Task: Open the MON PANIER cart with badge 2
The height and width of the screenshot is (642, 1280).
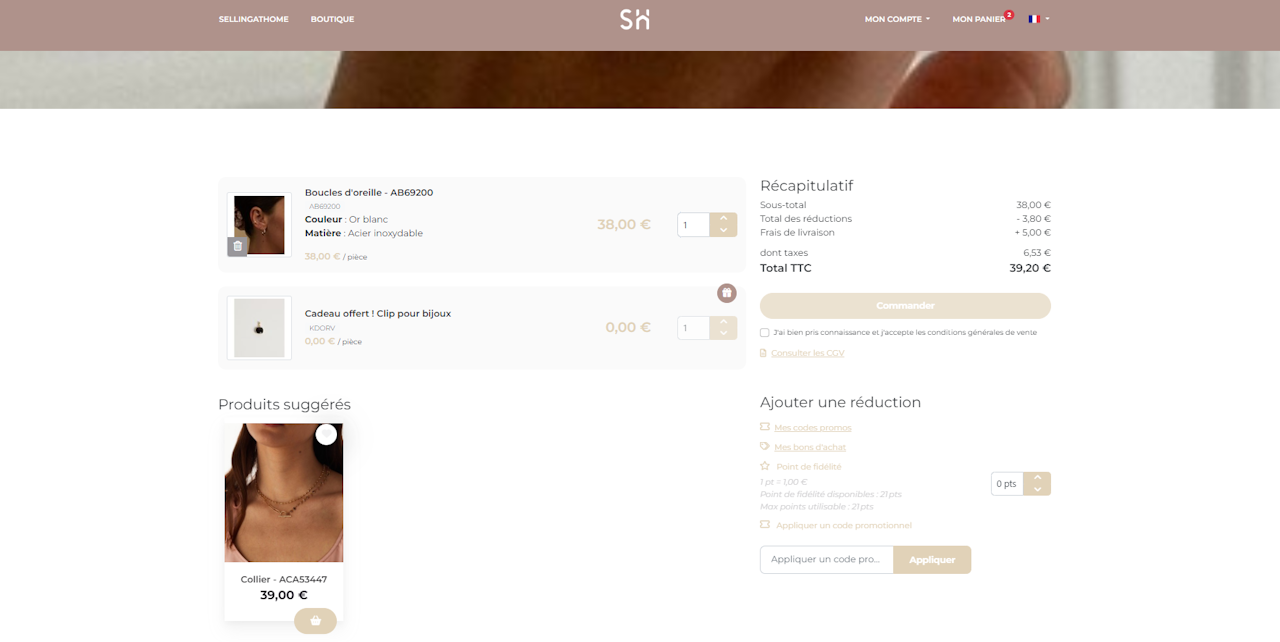Action: 981,18
